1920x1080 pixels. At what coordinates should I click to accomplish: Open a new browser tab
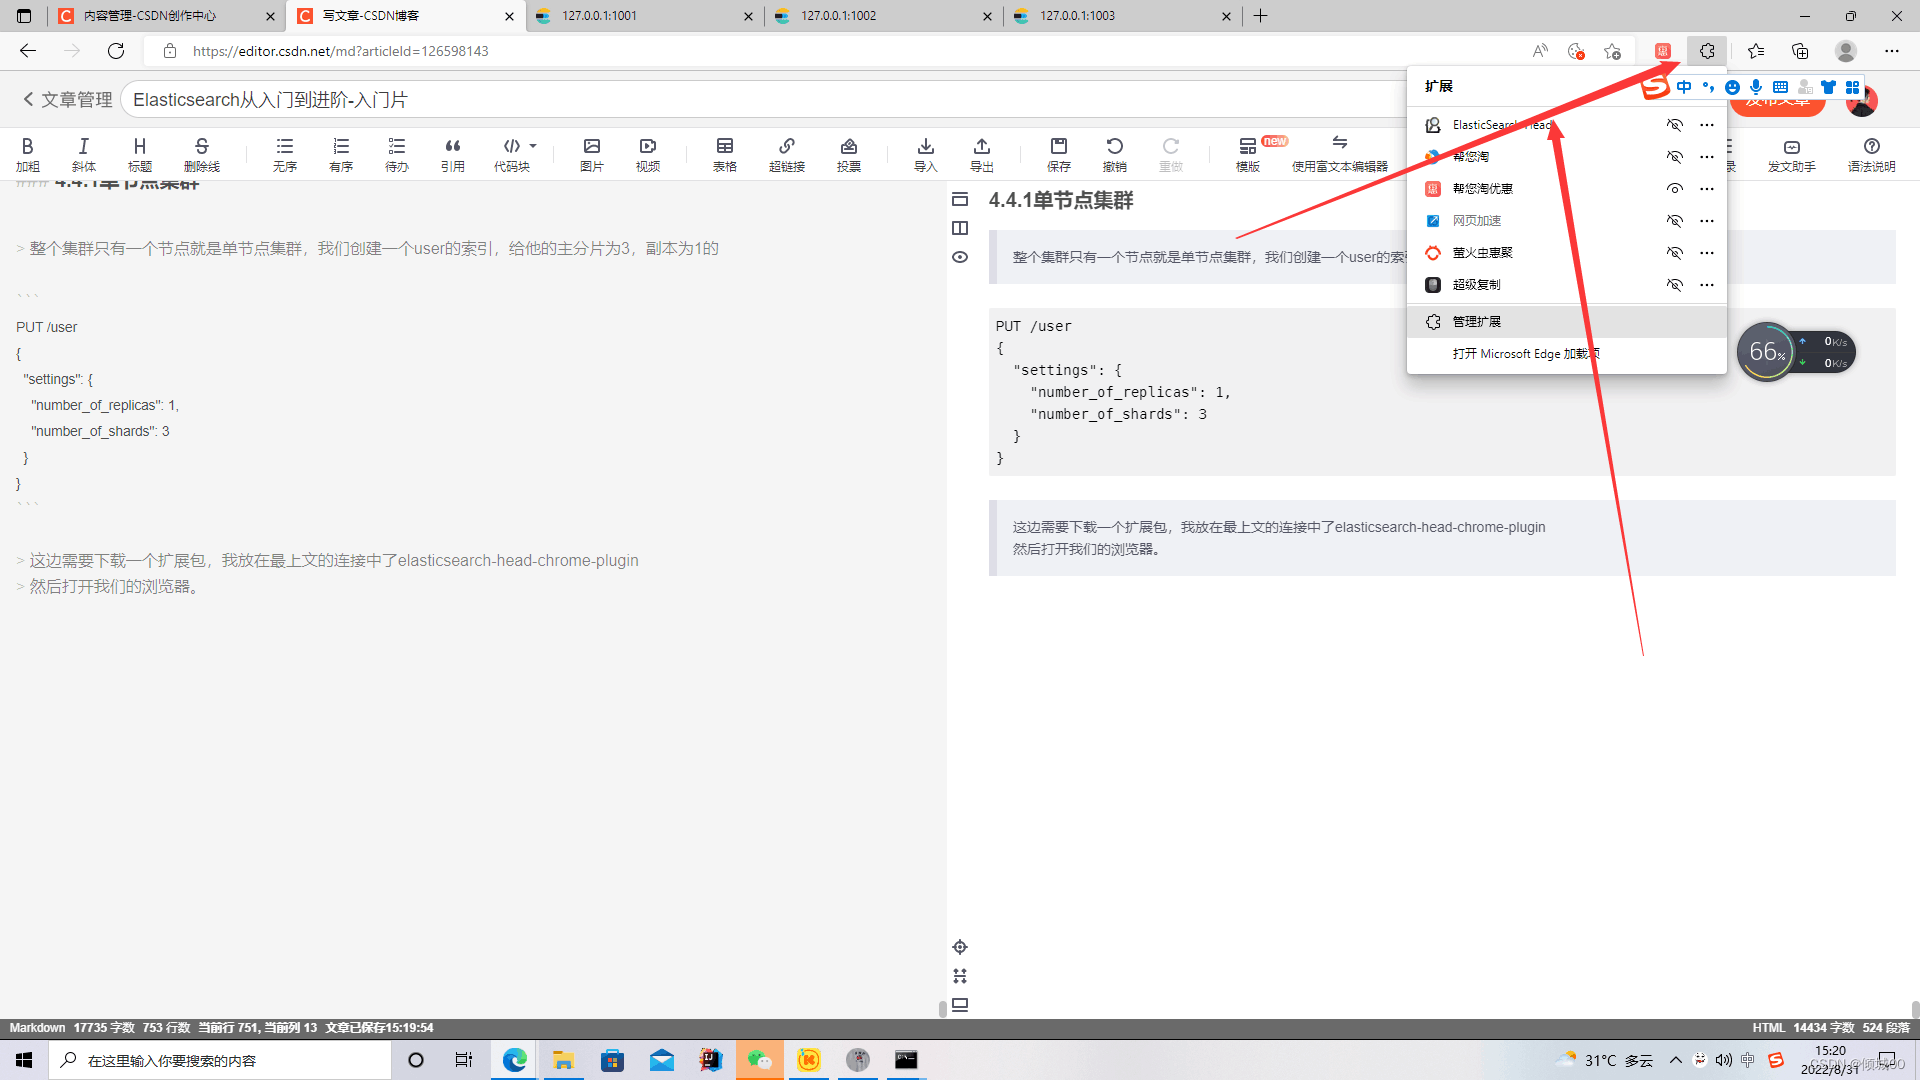click(x=1261, y=16)
